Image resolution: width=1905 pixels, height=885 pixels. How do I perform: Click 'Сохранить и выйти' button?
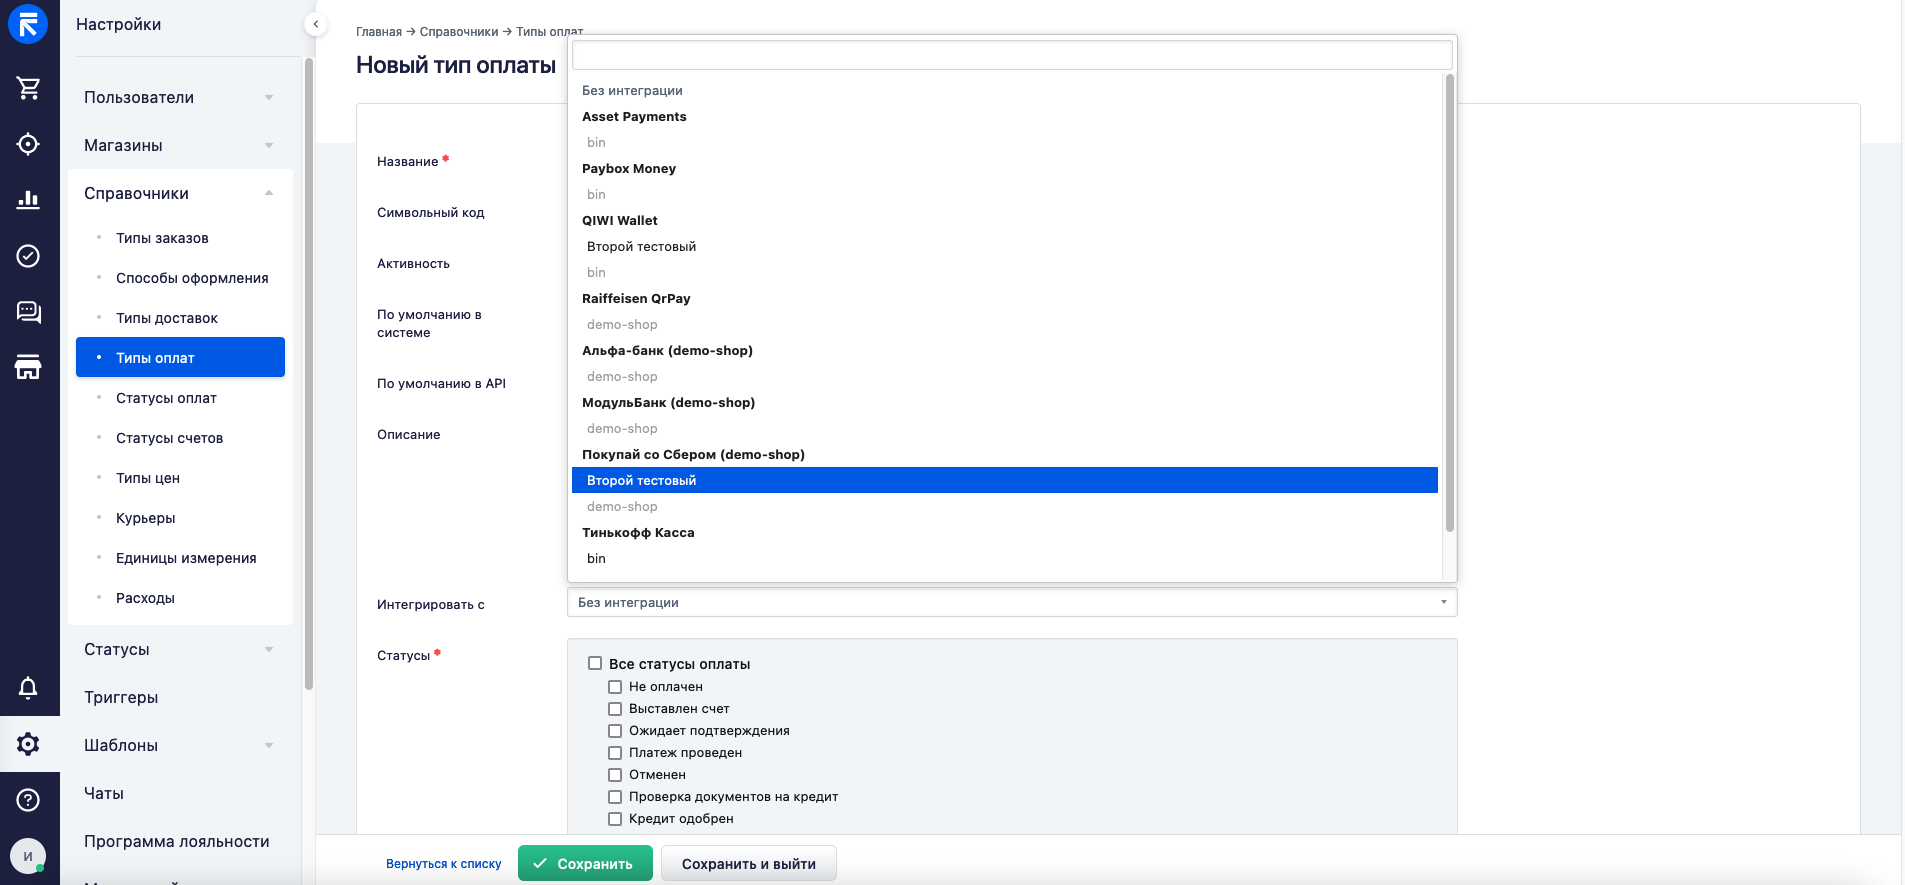(x=748, y=863)
